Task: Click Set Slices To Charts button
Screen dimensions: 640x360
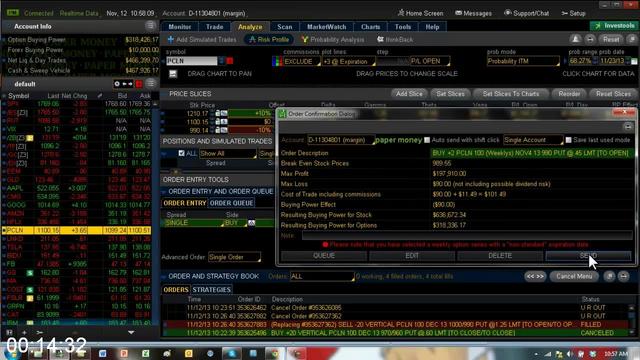Action: point(511,94)
